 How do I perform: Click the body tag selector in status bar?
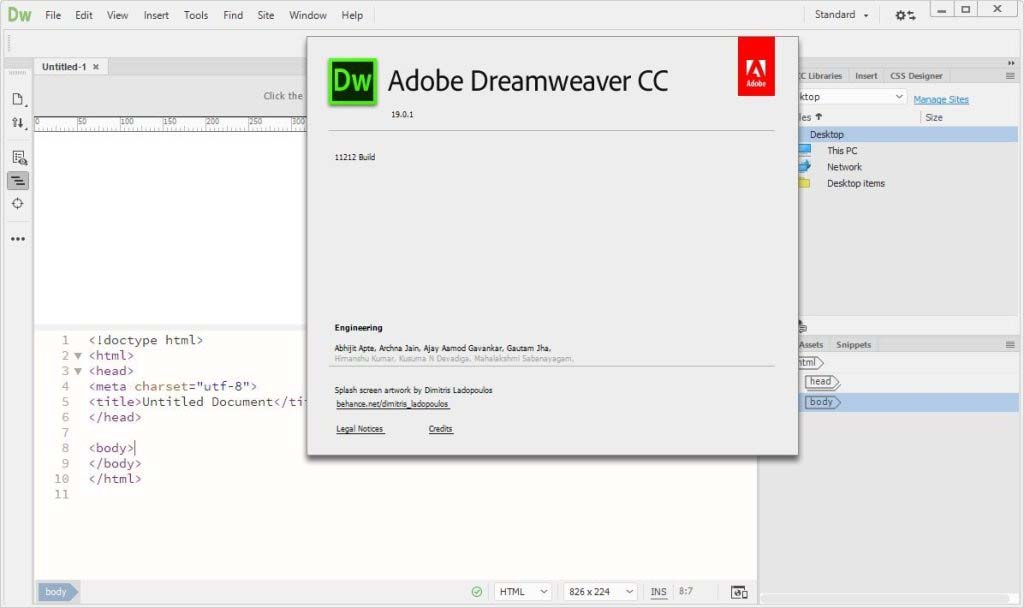click(x=57, y=592)
